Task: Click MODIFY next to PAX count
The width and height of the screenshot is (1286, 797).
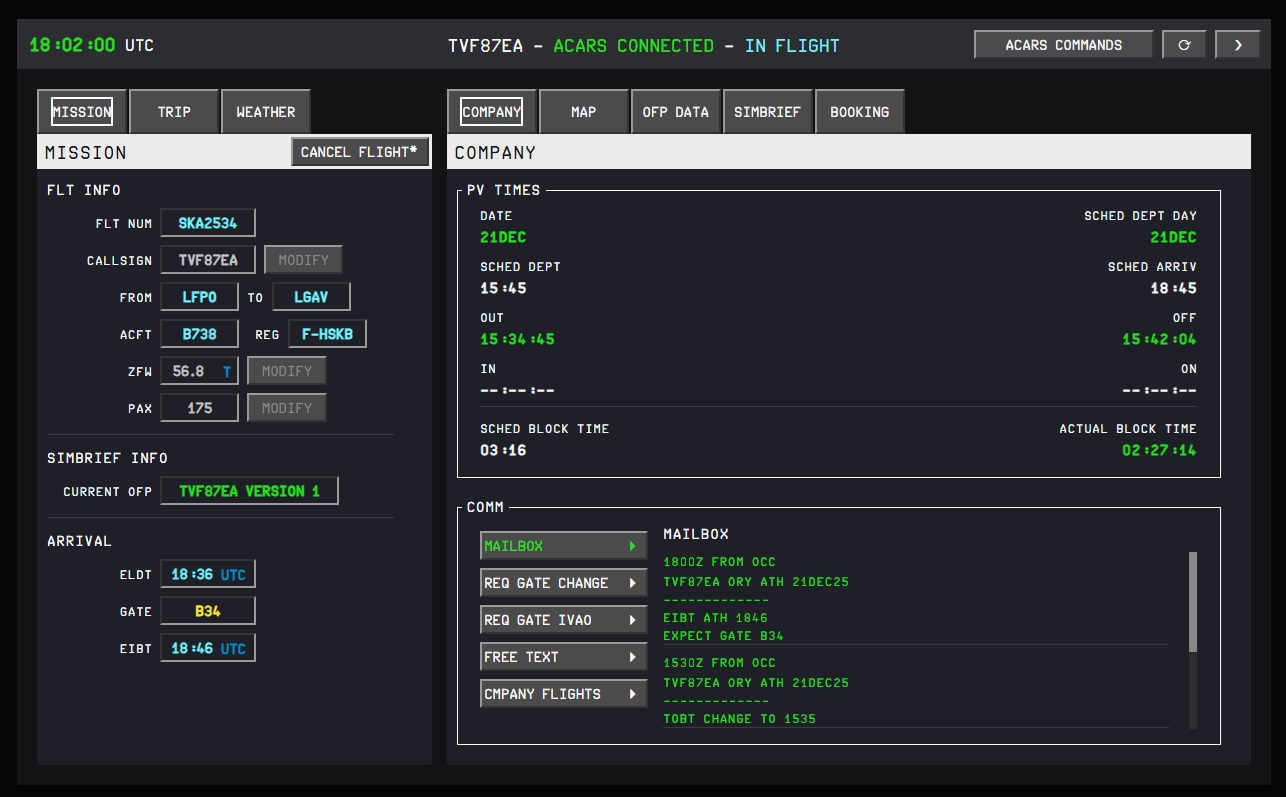Action: [x=287, y=408]
